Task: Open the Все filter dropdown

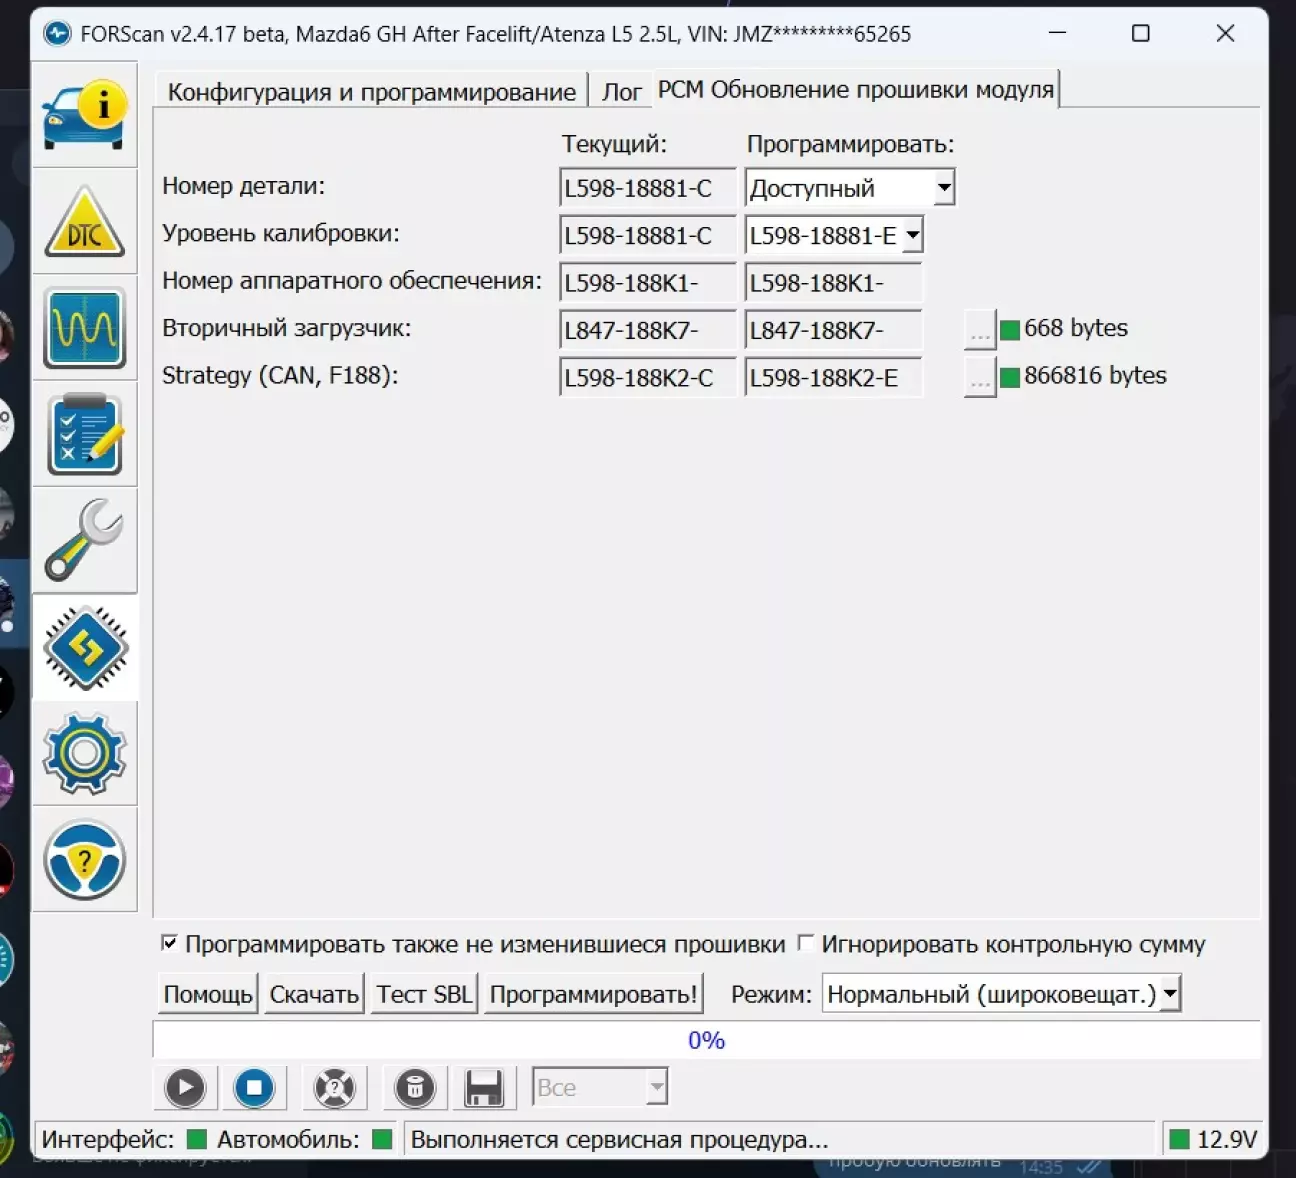Action: (x=599, y=1087)
